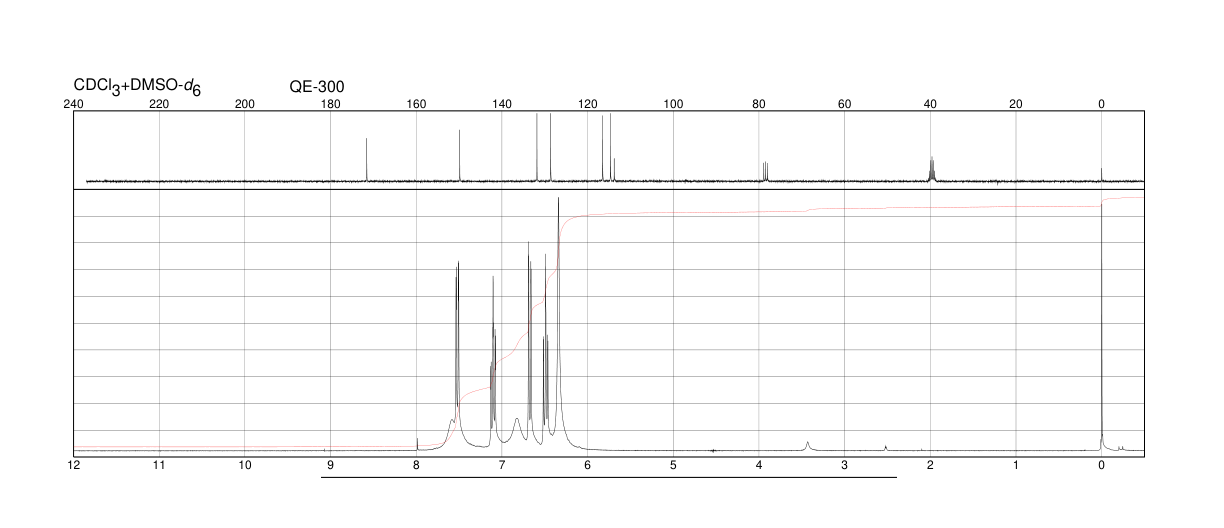The image size is (1224, 528).
Task: Click the 5 tick label on proton axis
Action: pos(673,466)
